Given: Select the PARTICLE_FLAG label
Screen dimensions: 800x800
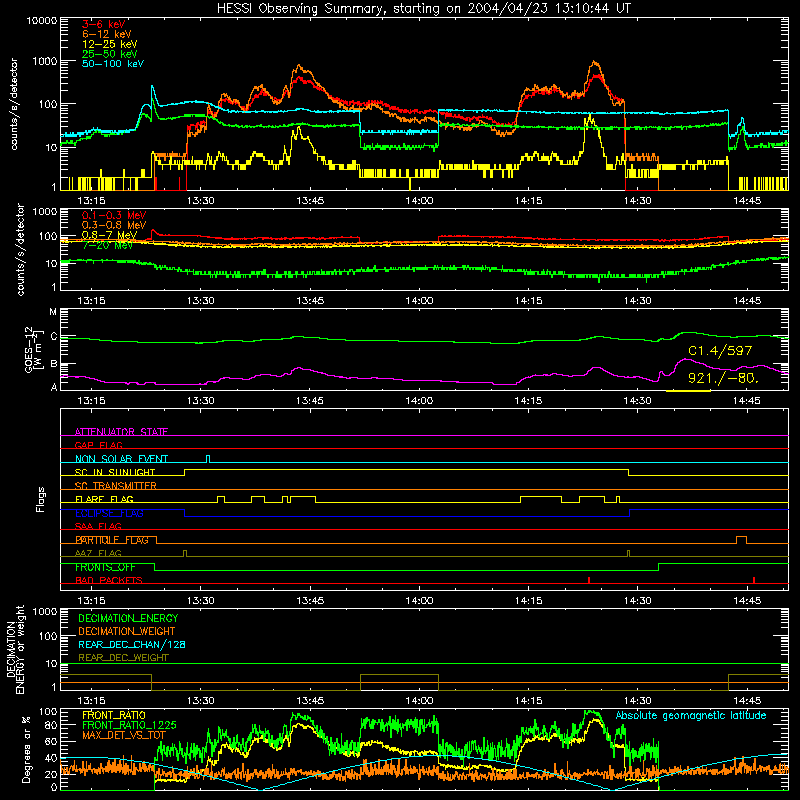Looking at the screenshot, I should point(112,539).
